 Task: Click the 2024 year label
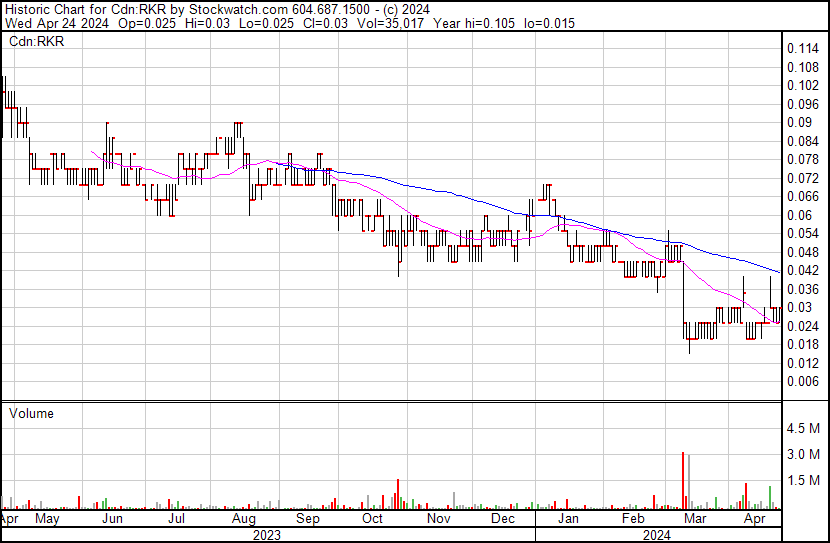click(x=657, y=534)
